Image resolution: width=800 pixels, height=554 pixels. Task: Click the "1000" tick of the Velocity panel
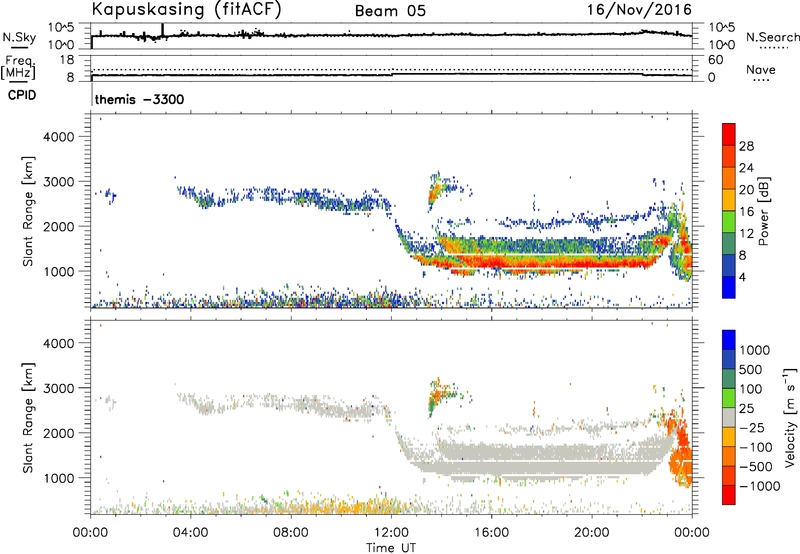pos(58,478)
